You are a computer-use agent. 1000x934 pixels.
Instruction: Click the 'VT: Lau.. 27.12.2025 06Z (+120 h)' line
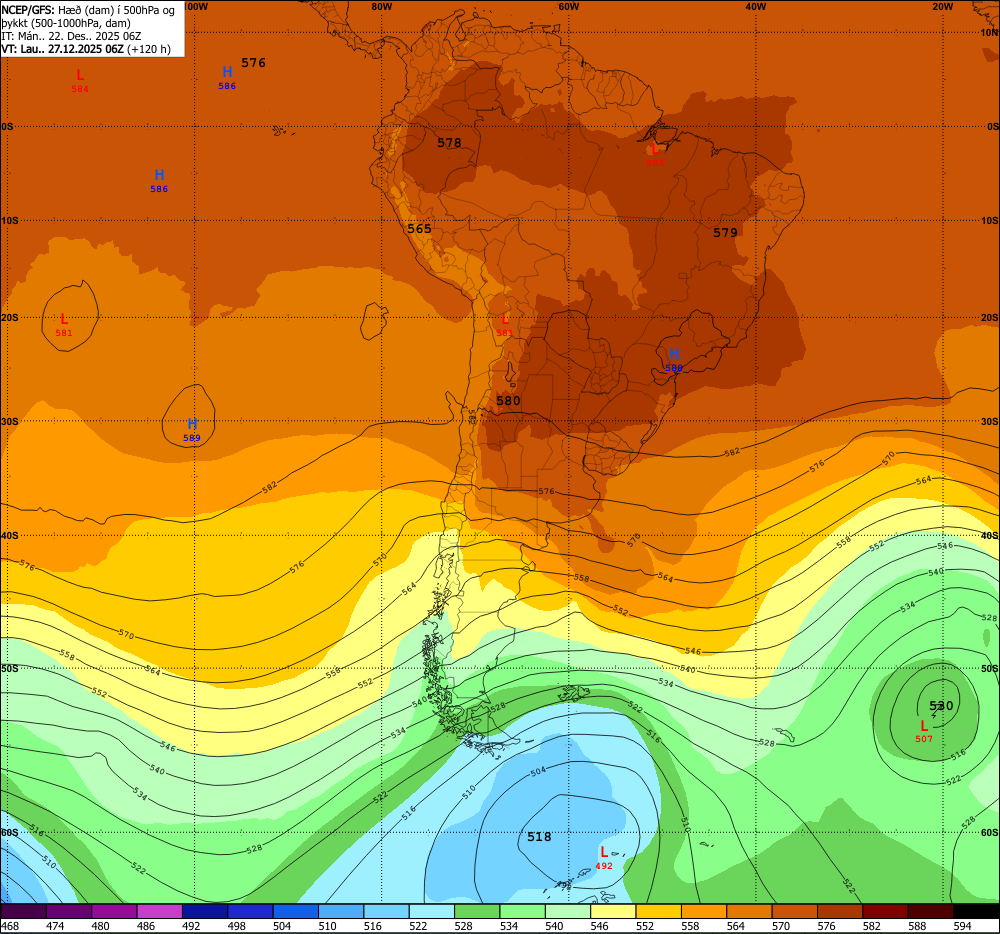click(x=86, y=49)
